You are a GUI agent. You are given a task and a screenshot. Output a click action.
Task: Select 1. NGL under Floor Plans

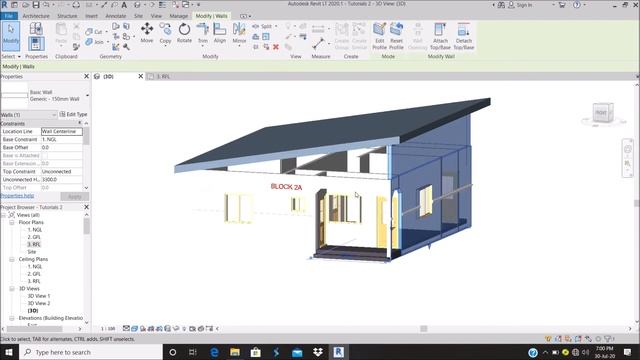click(35, 230)
